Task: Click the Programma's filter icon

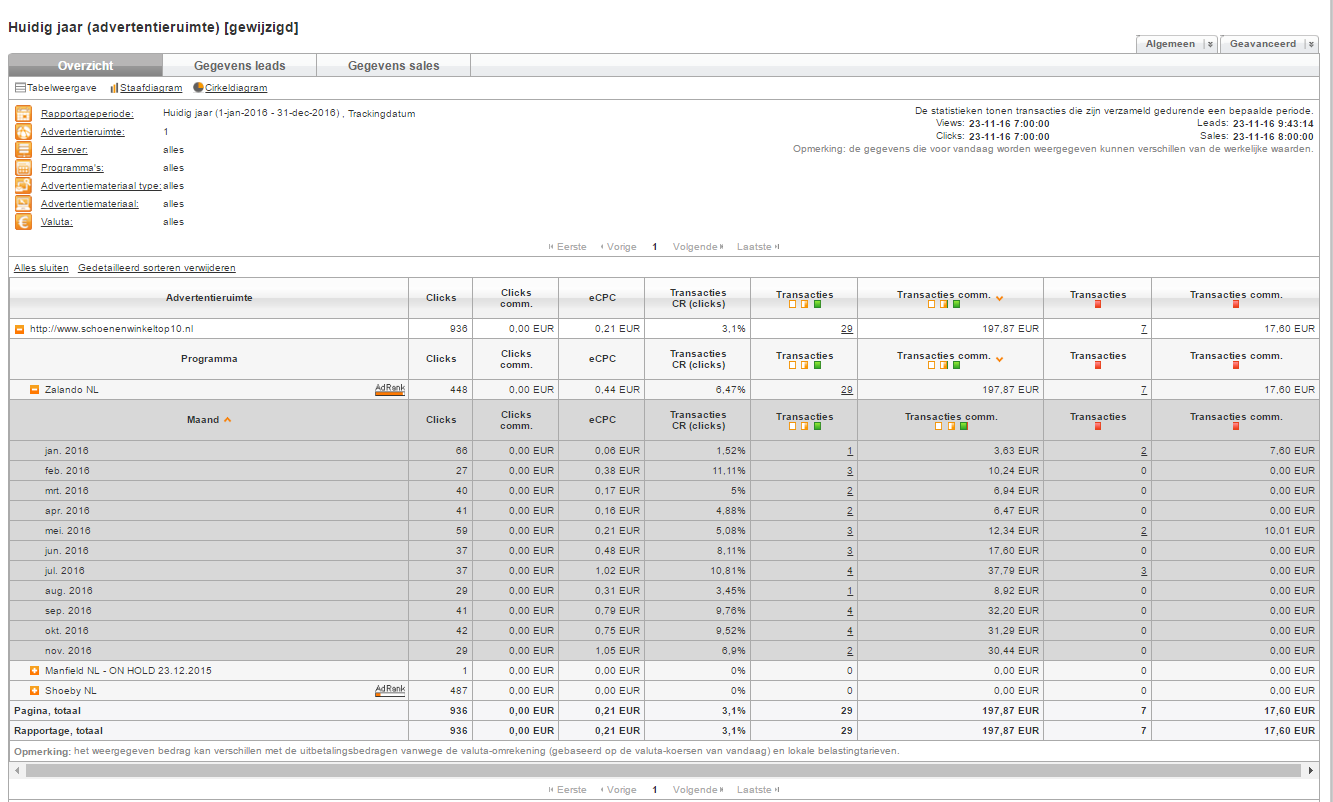Action: pos(24,168)
